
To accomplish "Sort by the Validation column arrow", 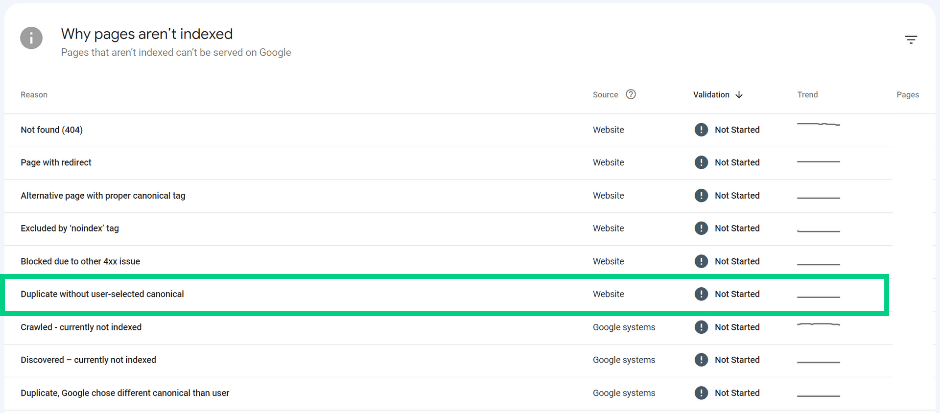I will 739,95.
